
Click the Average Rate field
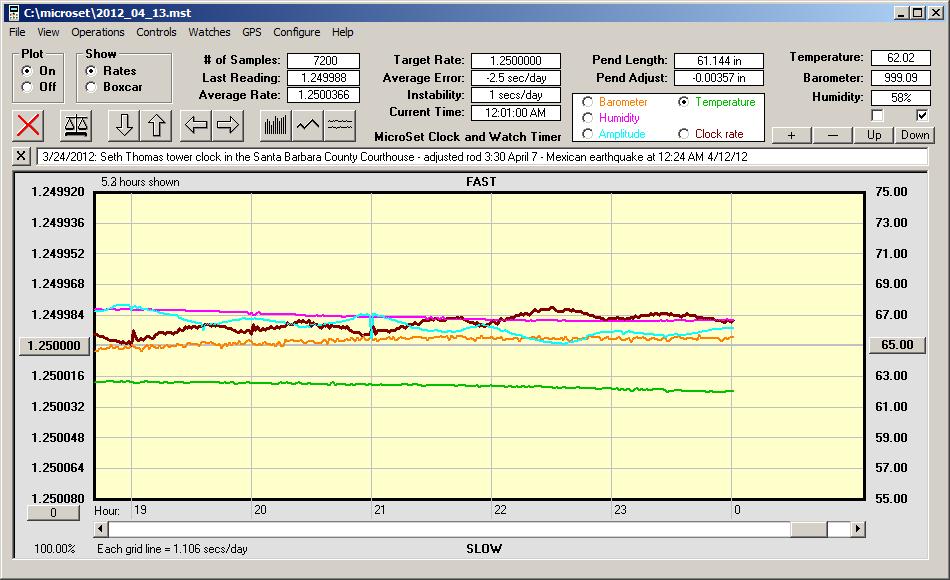324,95
